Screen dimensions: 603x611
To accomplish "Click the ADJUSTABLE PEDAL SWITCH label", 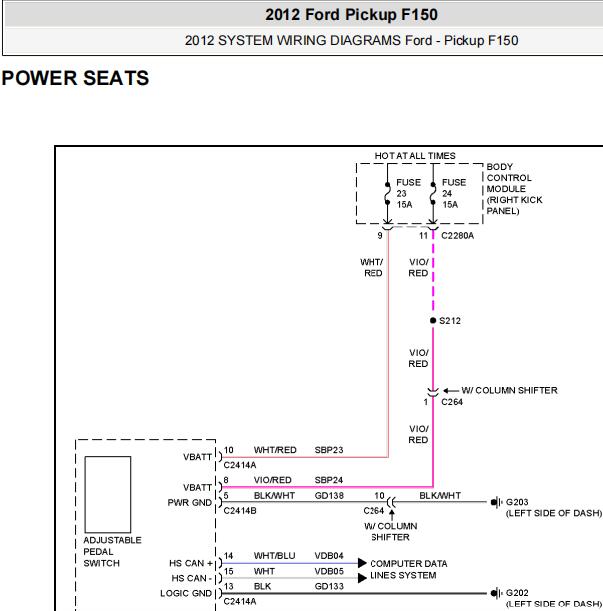I will pos(112,552).
